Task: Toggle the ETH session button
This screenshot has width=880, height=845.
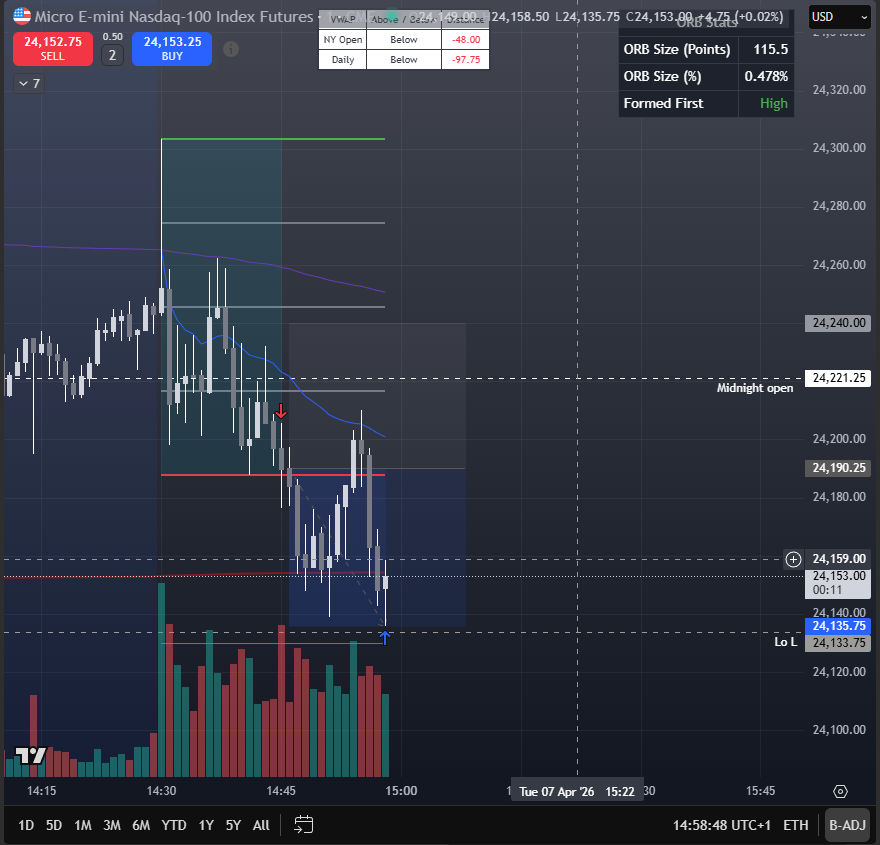Action: pyautogui.click(x=796, y=825)
